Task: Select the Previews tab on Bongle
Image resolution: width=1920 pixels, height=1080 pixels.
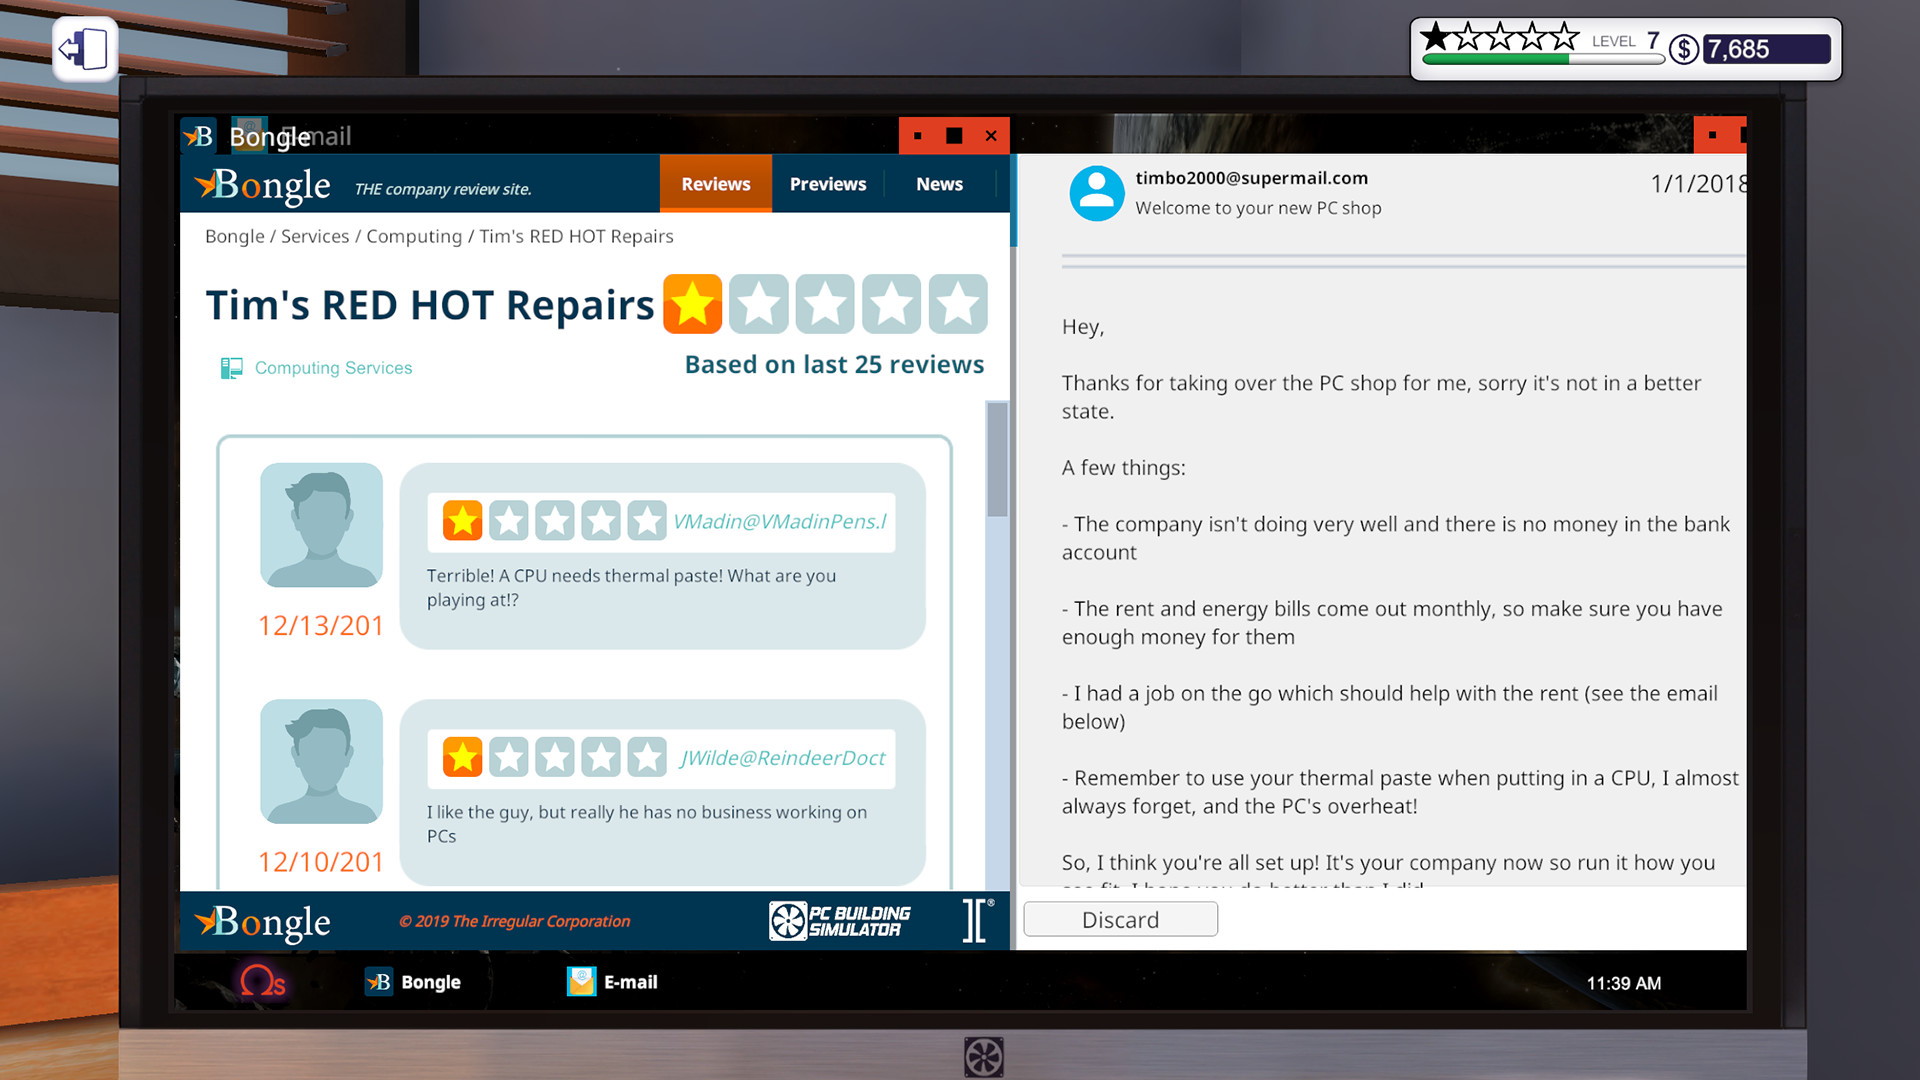Action: tap(827, 183)
